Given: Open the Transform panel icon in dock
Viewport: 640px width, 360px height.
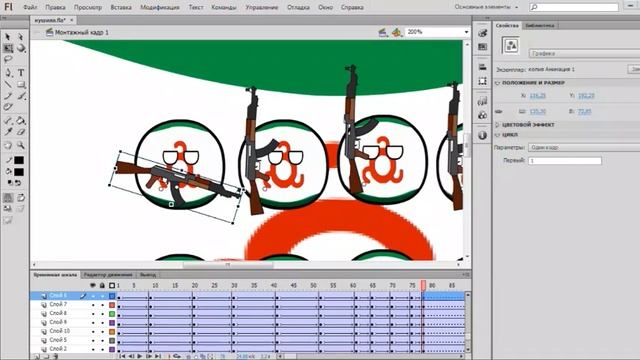Looking at the screenshot, I should point(482,81).
